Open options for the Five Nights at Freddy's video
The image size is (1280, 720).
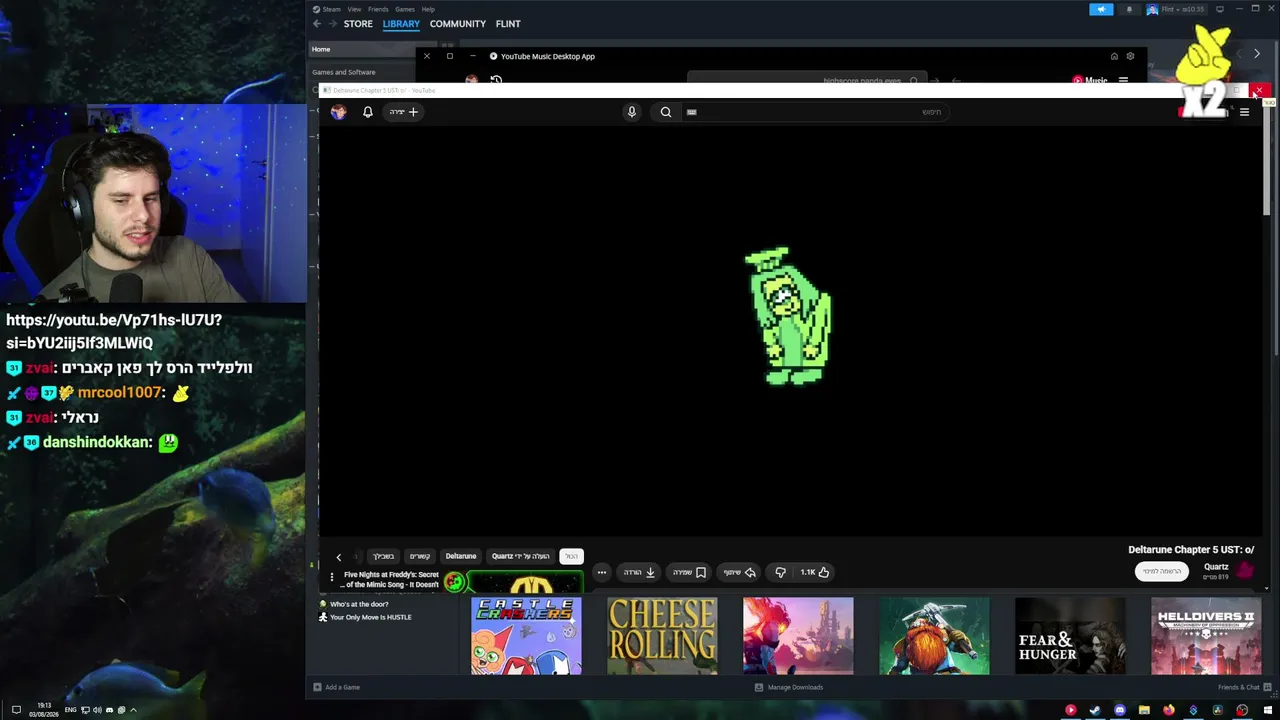[x=332, y=577]
